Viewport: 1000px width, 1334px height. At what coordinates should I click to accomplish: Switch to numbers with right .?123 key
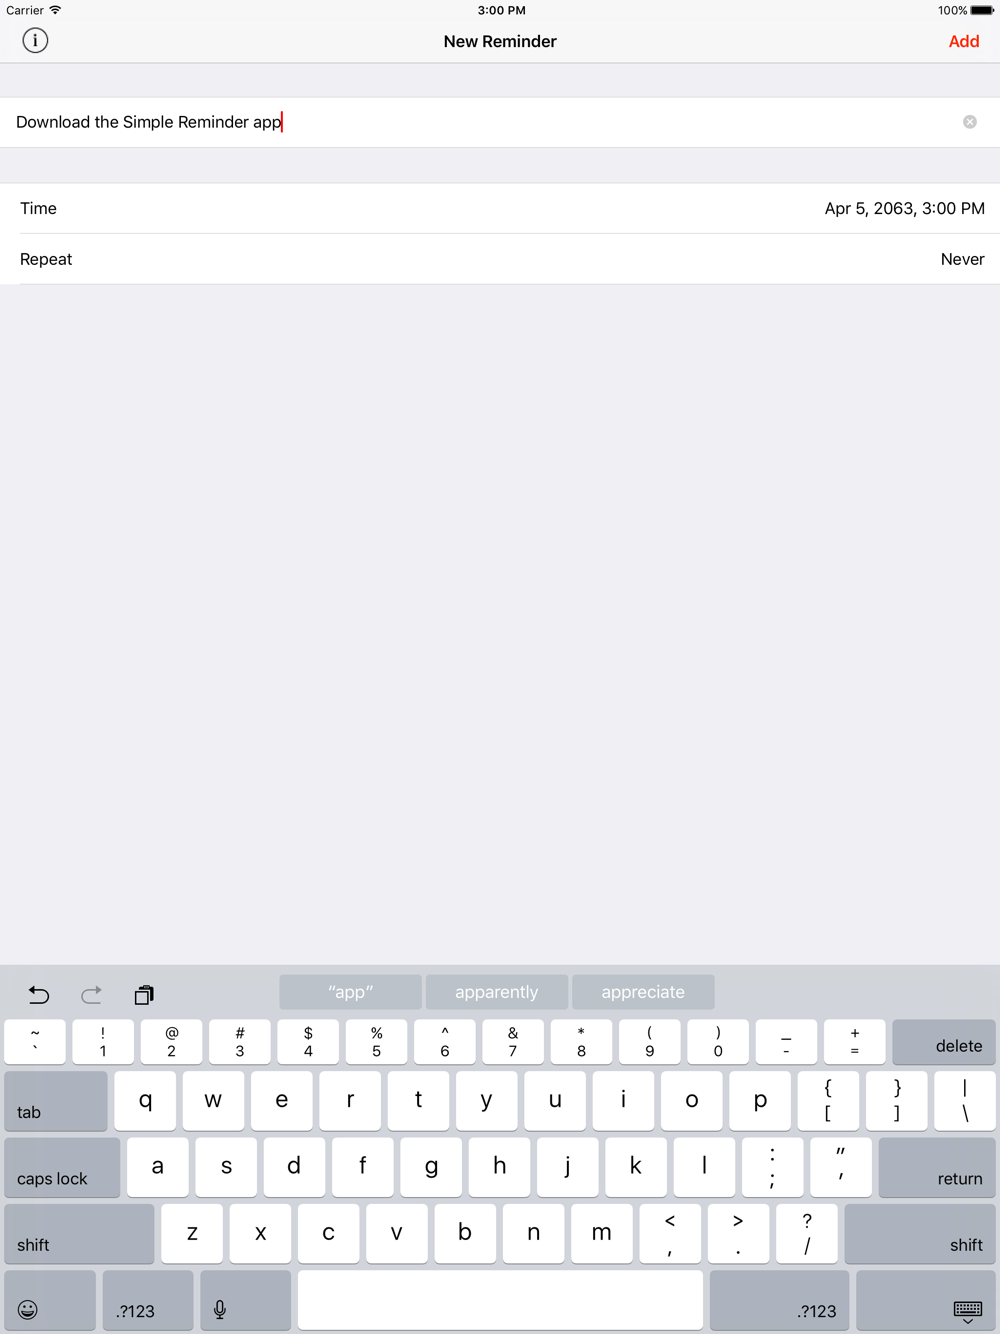(x=779, y=1300)
